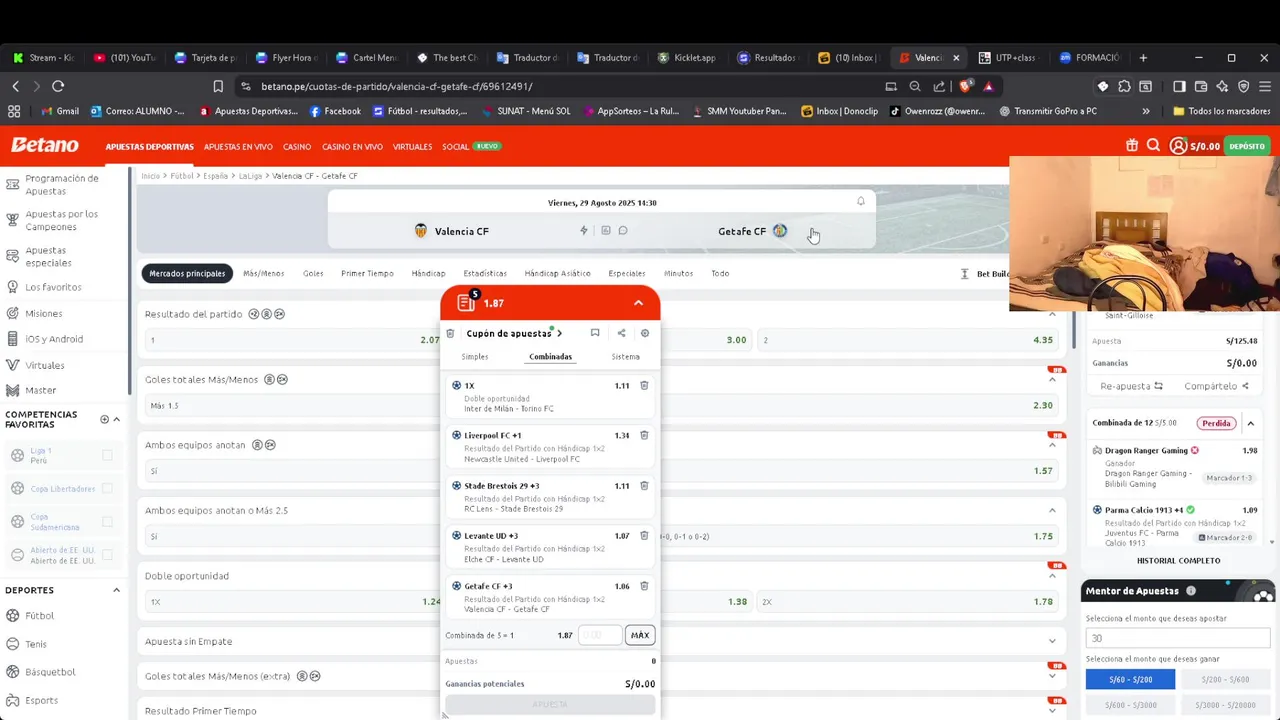Open the Virtuales menu item

[x=412, y=147]
